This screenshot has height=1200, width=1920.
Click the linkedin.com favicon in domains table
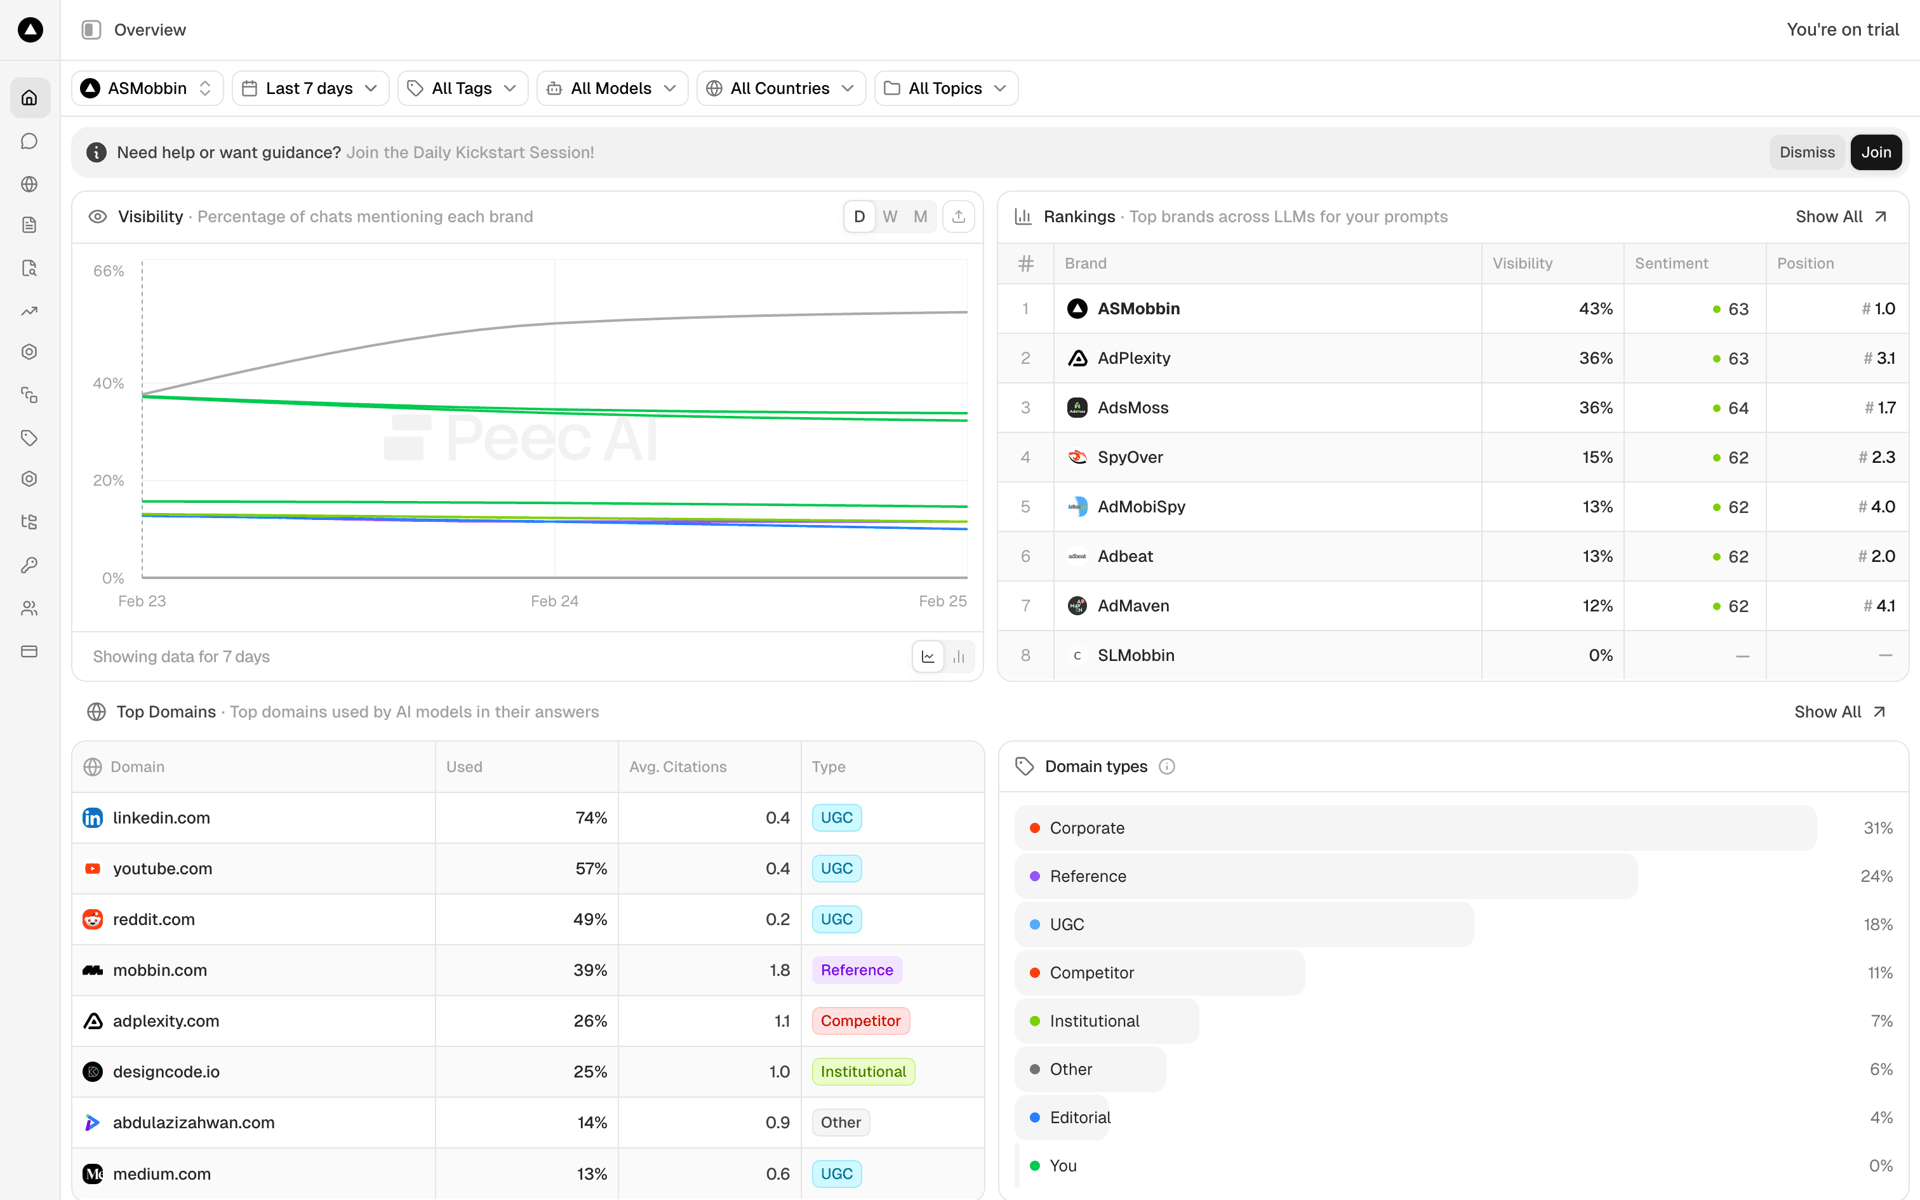92,818
